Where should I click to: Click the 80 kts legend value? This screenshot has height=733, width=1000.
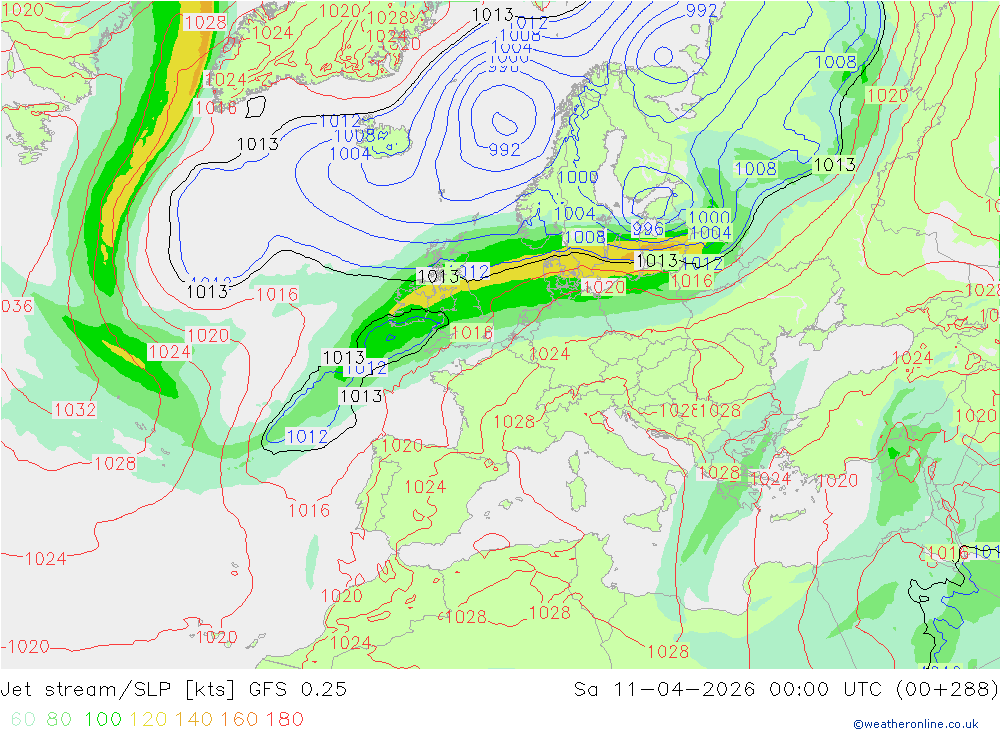point(59,720)
